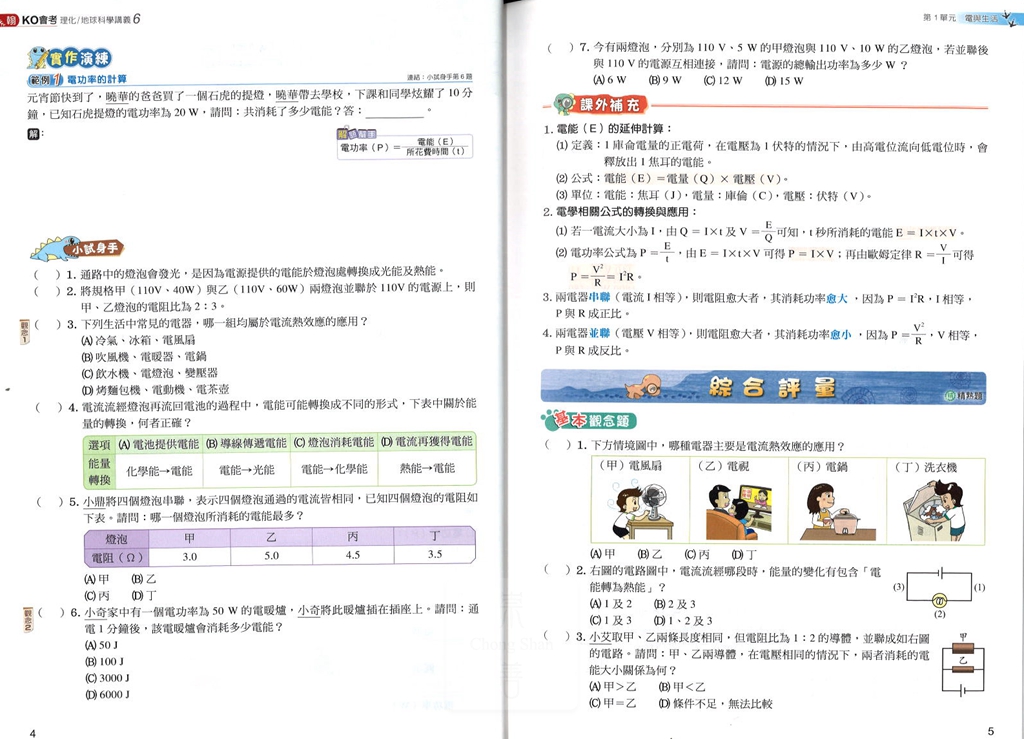Image resolution: width=1024 pixels, height=739 pixels.
Task: Click the 觀念2 side tag
Action: (28, 619)
